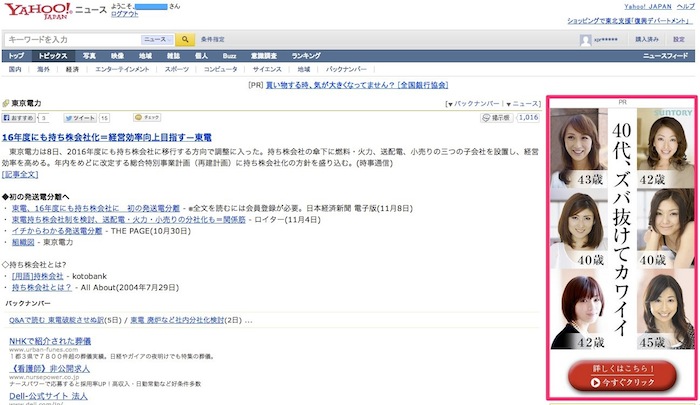Open the 映像 tab
The height and width of the screenshot is (405, 700).
[117, 56]
